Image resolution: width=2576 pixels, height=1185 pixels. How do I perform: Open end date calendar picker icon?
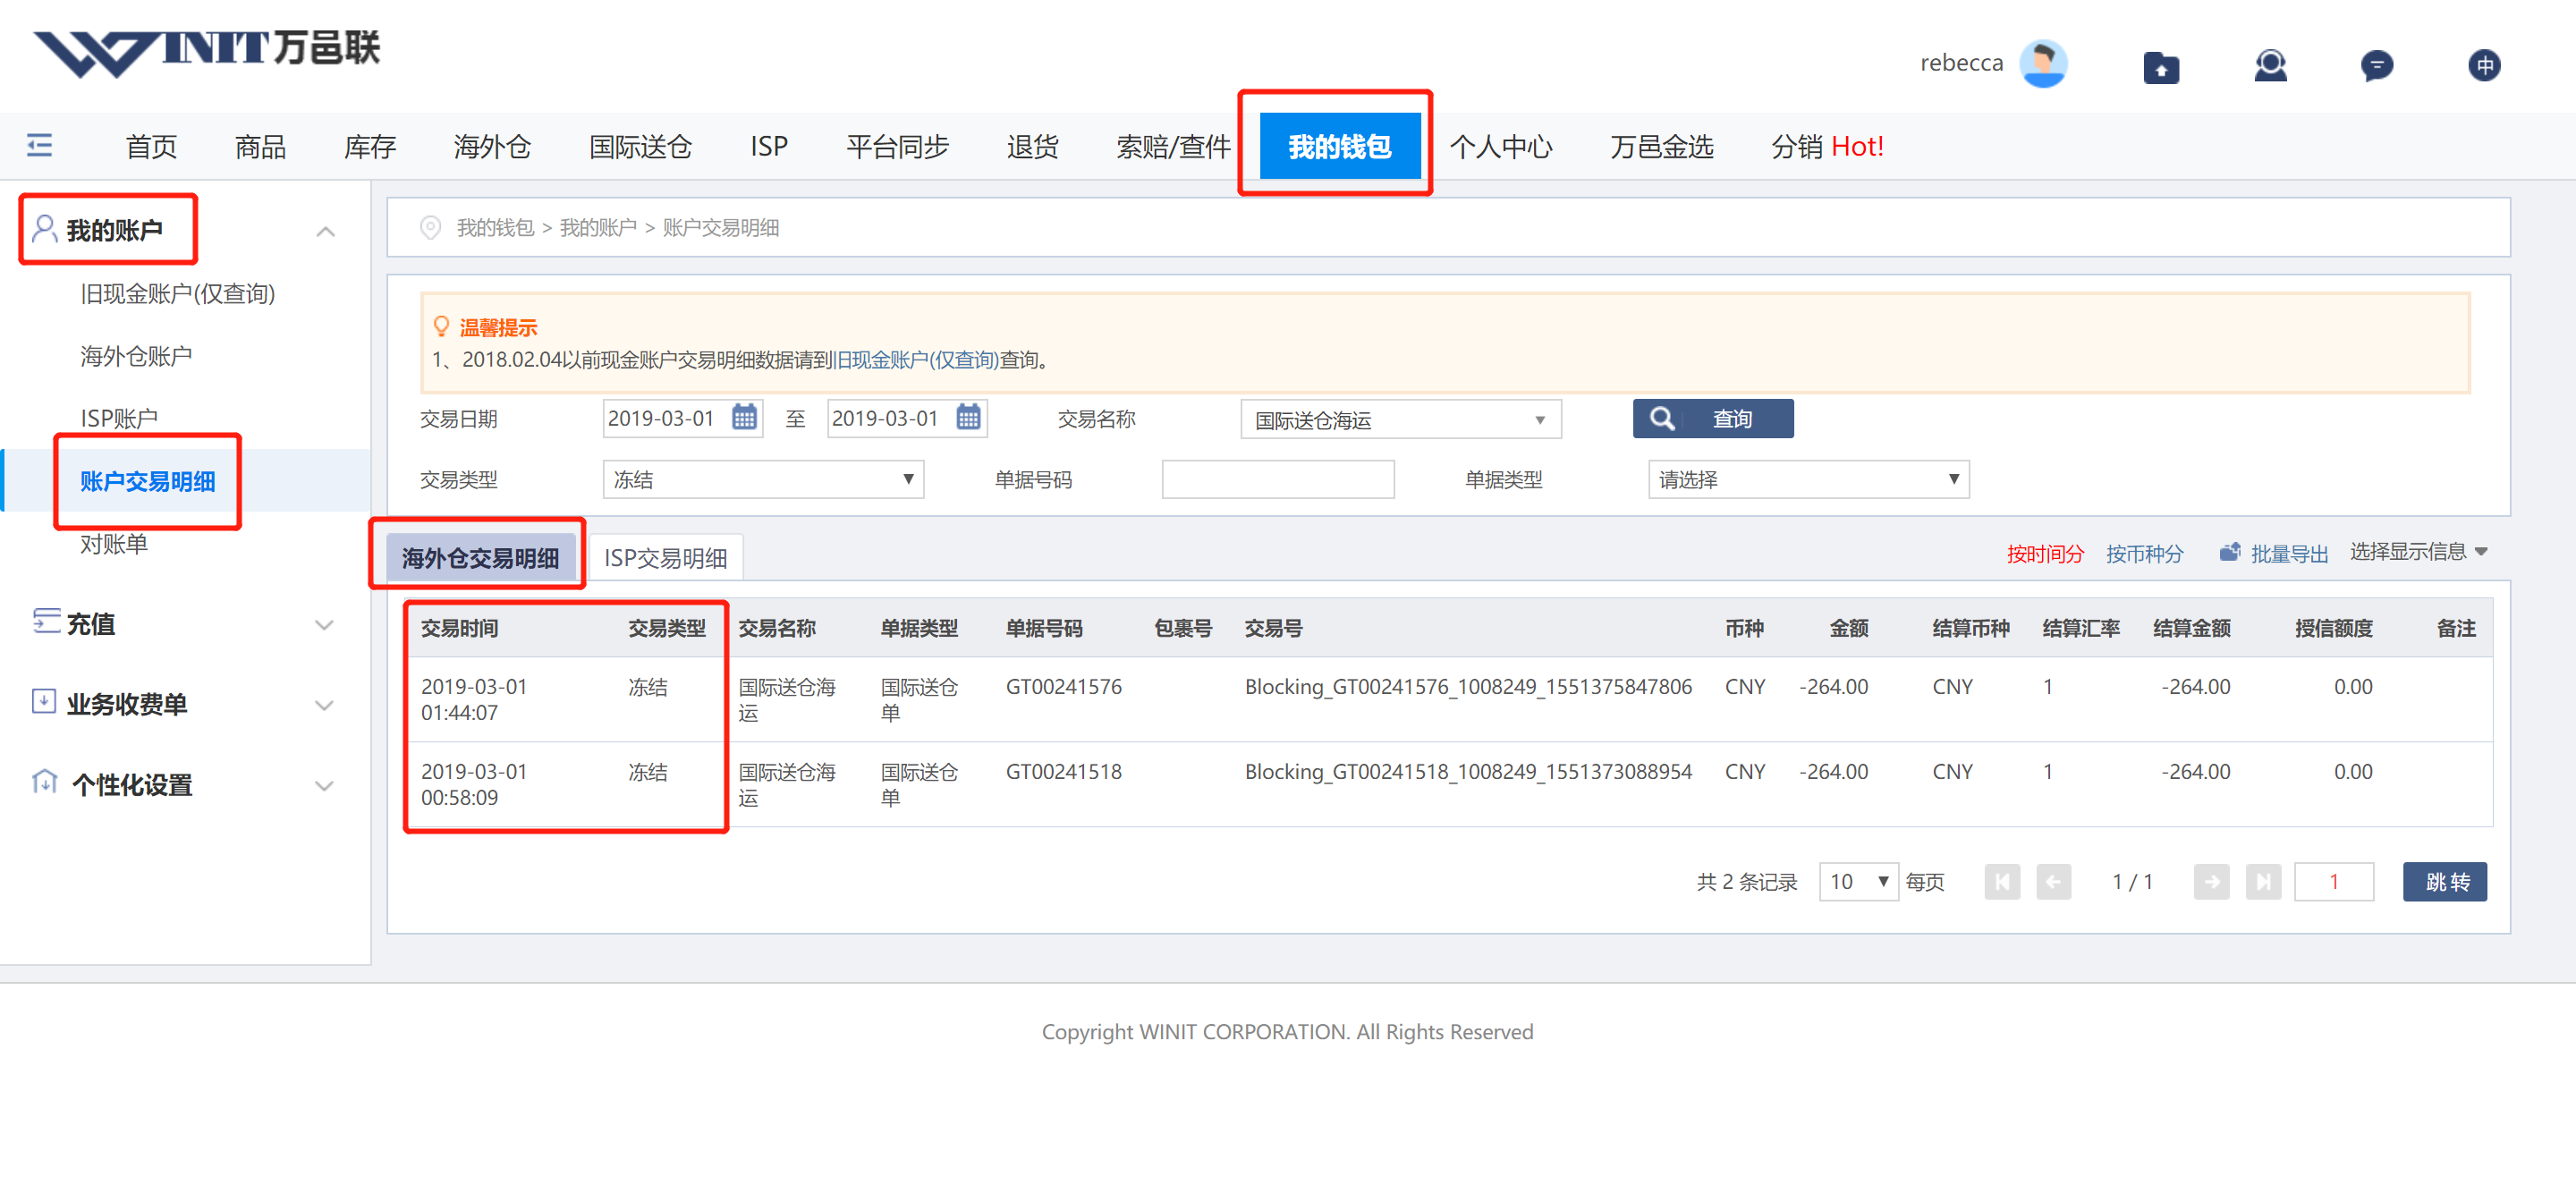(968, 417)
